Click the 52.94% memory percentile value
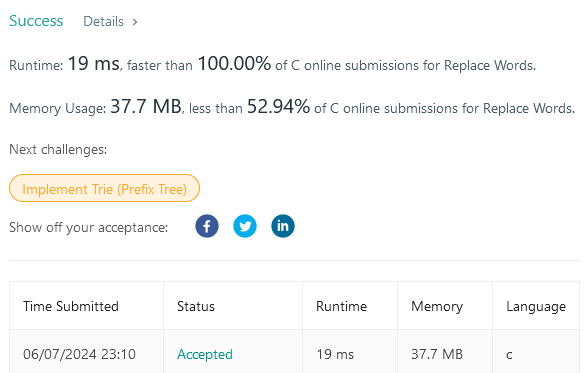The width and height of the screenshot is (587, 373). (x=279, y=106)
